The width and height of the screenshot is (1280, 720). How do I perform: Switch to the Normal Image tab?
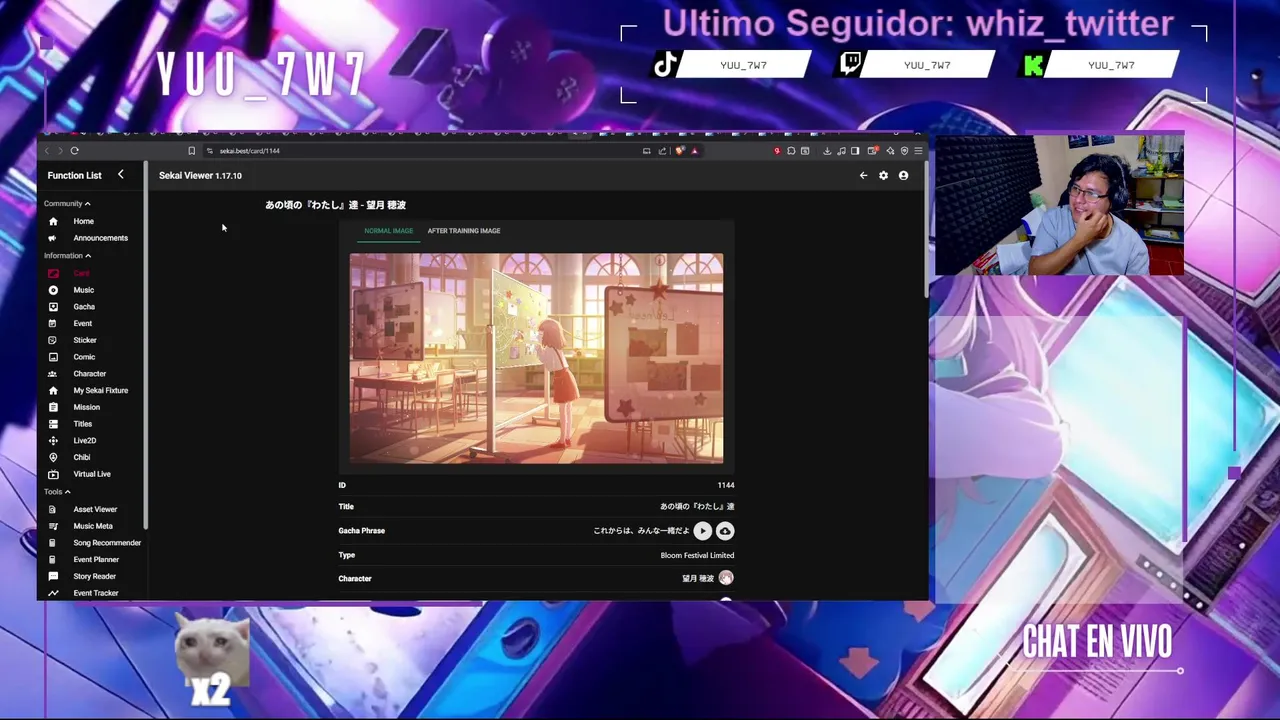point(388,231)
